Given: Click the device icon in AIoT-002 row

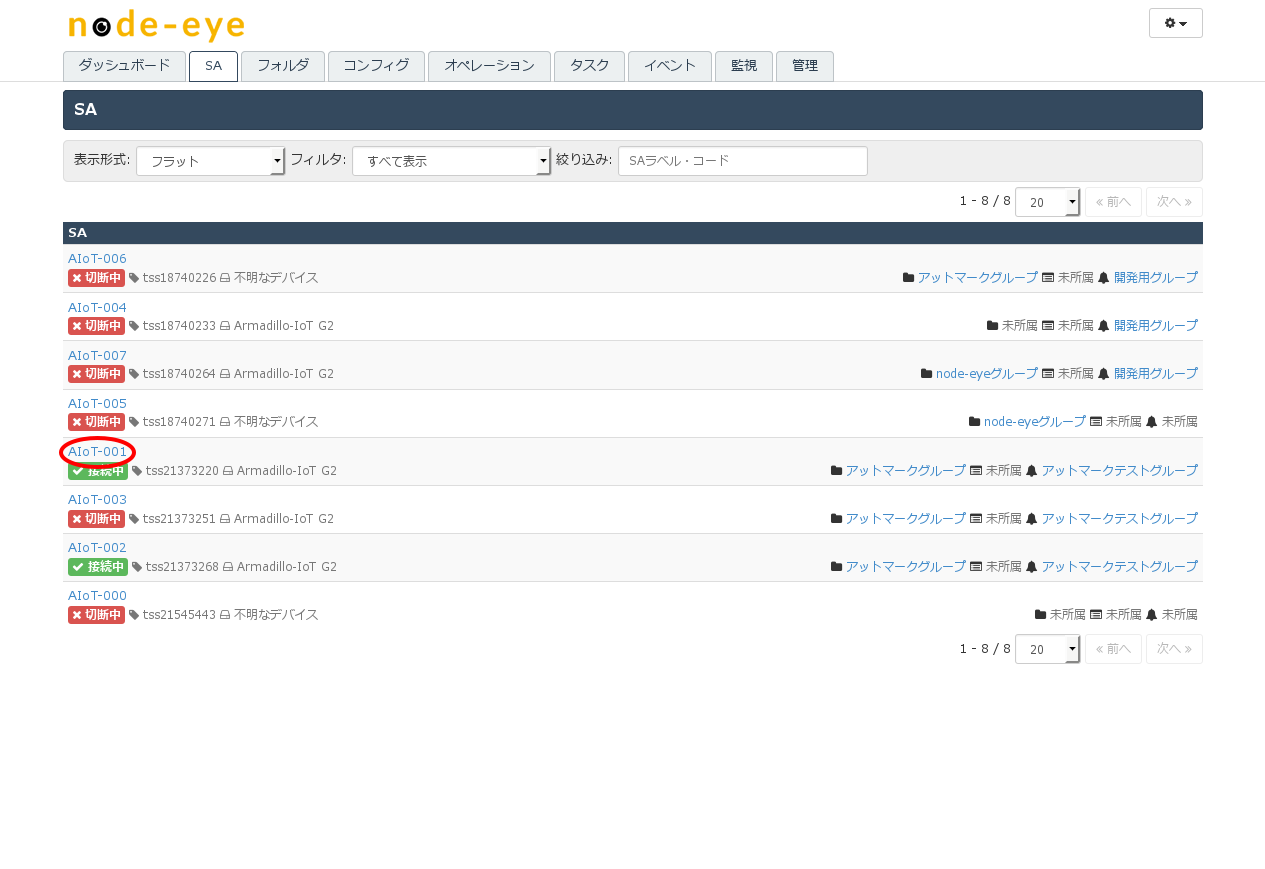Looking at the screenshot, I should coord(228,566).
